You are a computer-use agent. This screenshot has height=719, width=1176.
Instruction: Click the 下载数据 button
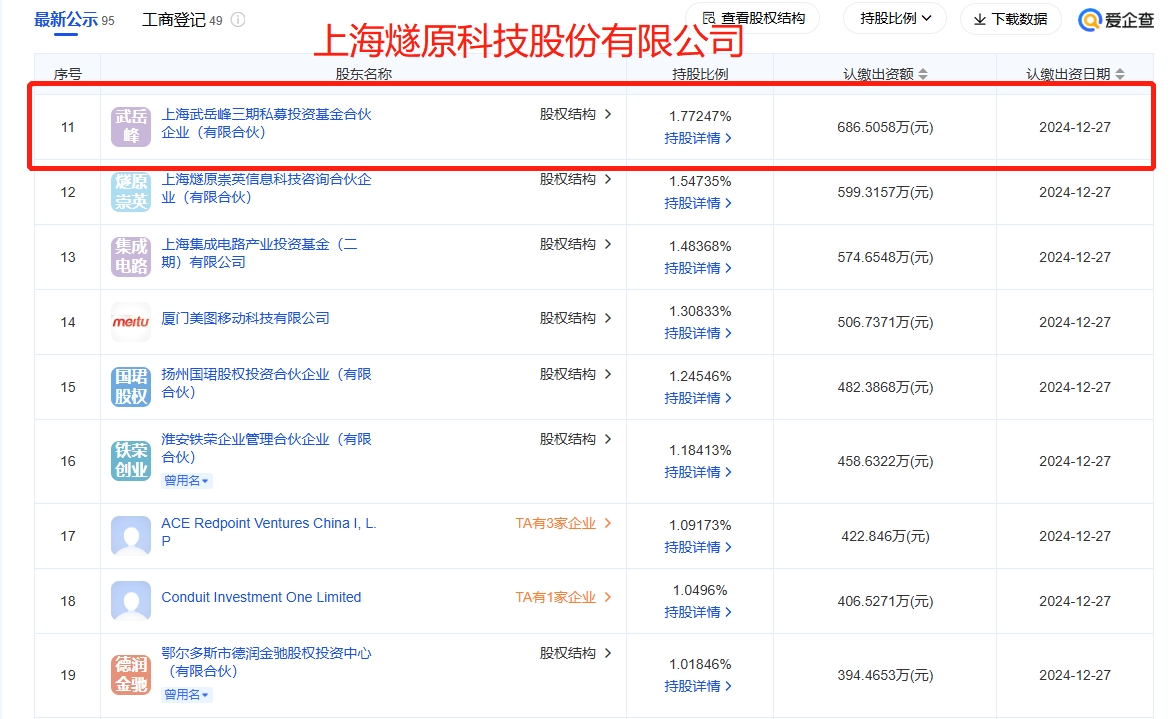(1010, 19)
